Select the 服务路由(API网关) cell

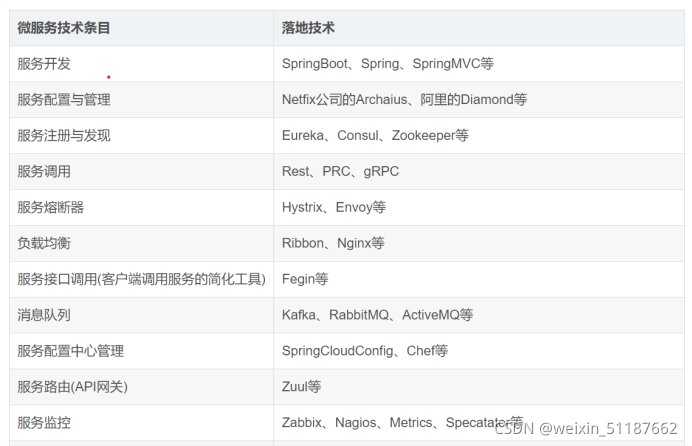click(72, 388)
